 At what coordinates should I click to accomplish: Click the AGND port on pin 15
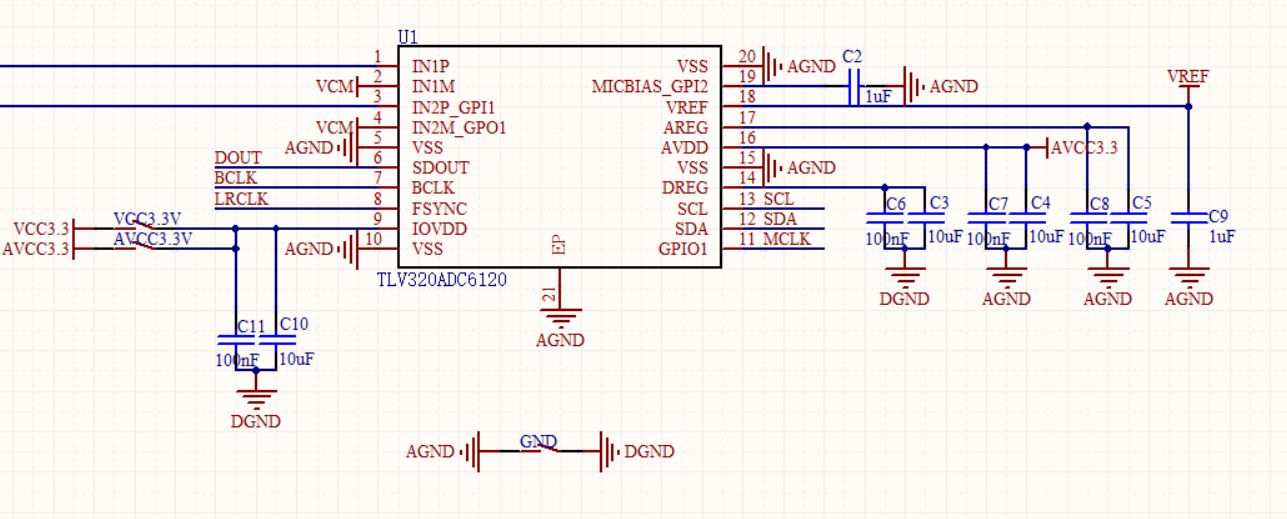[x=800, y=167]
